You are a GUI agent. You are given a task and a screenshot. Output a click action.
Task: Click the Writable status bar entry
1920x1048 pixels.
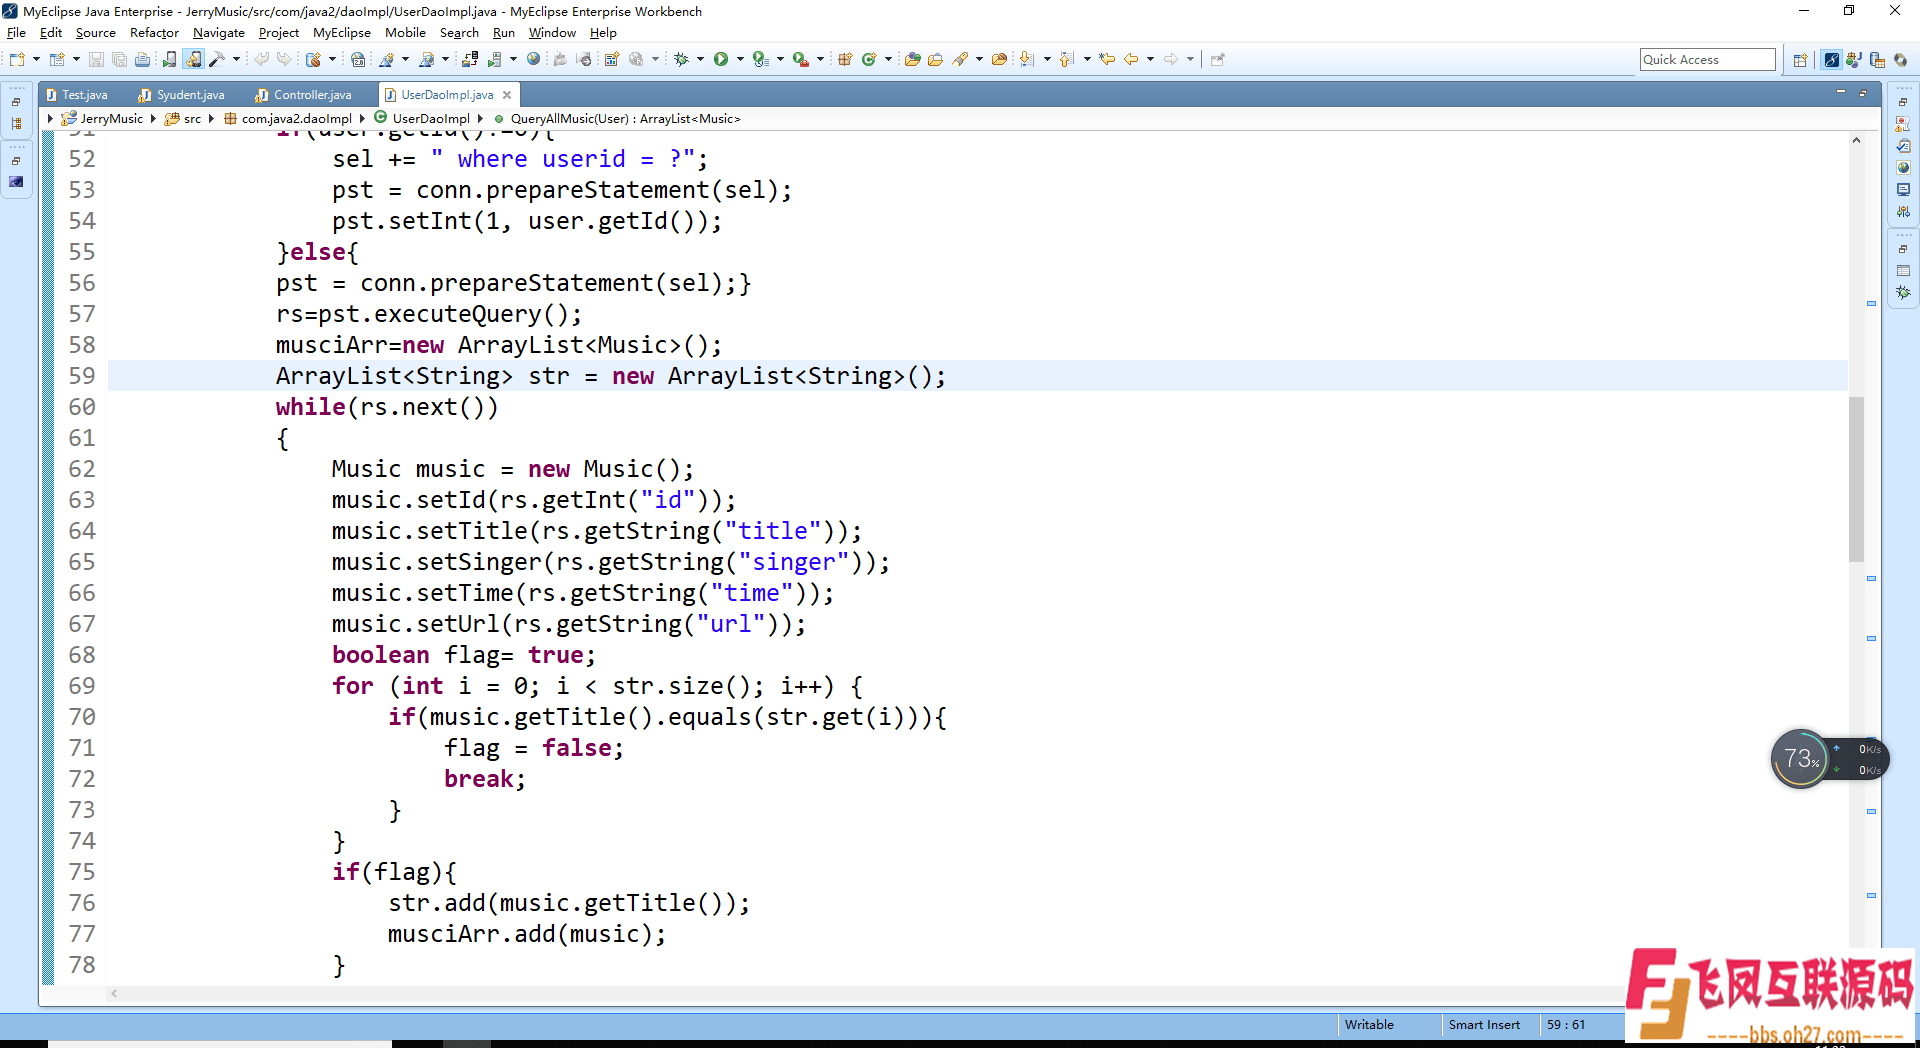[x=1369, y=1025]
